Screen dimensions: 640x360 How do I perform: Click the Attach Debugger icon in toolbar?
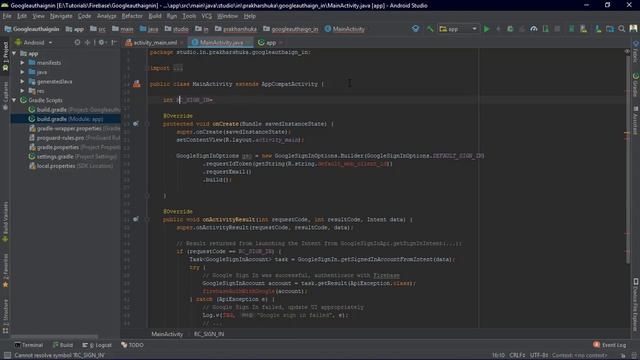coord(546,29)
